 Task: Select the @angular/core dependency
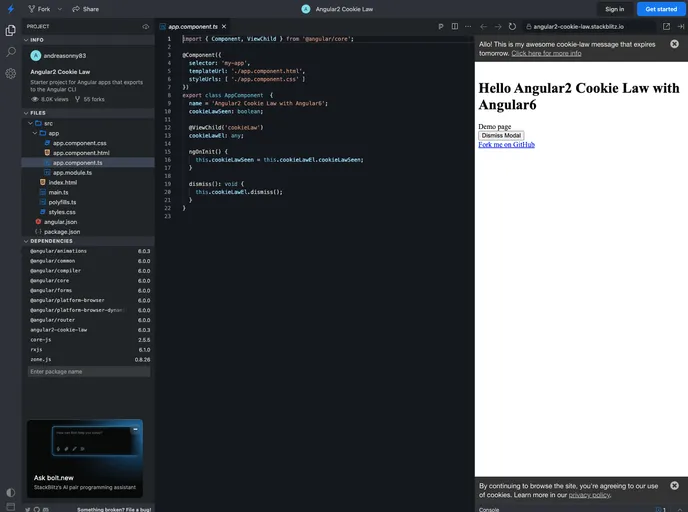point(88,280)
